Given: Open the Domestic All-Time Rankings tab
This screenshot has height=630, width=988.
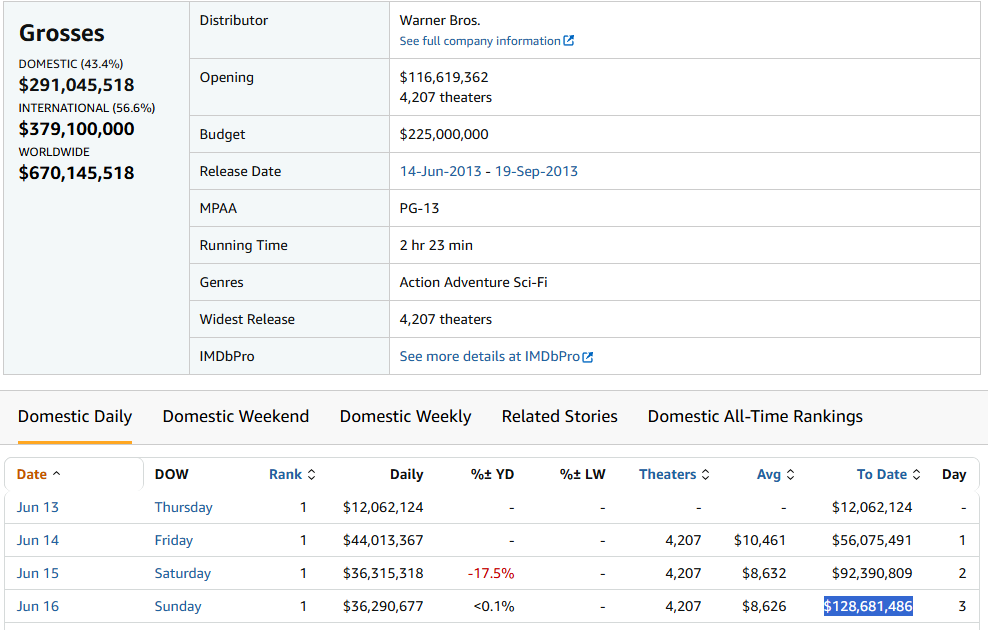Looking at the screenshot, I should [x=755, y=416].
